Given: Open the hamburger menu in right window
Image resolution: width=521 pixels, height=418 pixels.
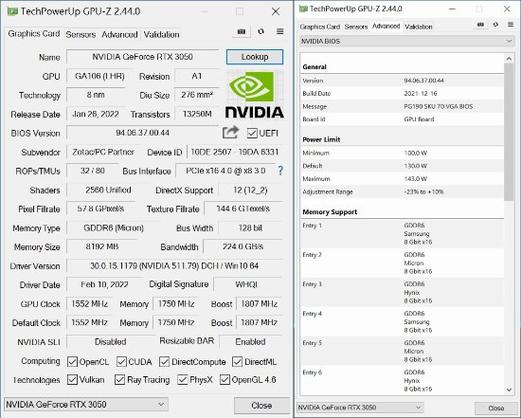Looking at the screenshot, I should tap(510, 25).
